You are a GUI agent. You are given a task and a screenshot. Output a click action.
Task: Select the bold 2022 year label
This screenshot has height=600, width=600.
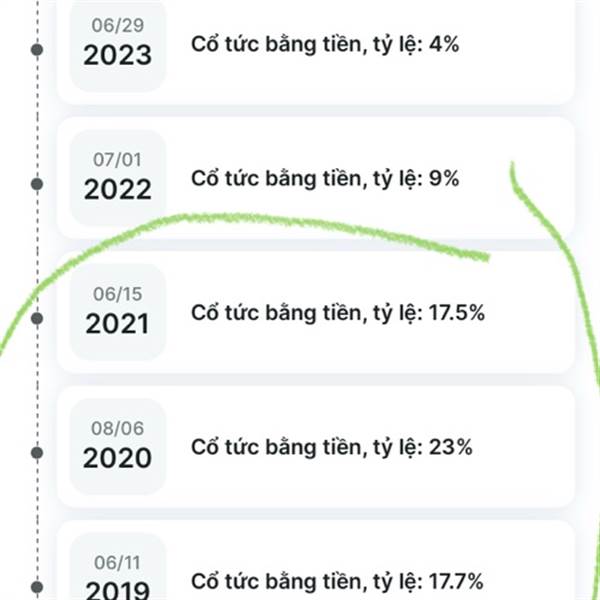pyautogui.click(x=117, y=190)
